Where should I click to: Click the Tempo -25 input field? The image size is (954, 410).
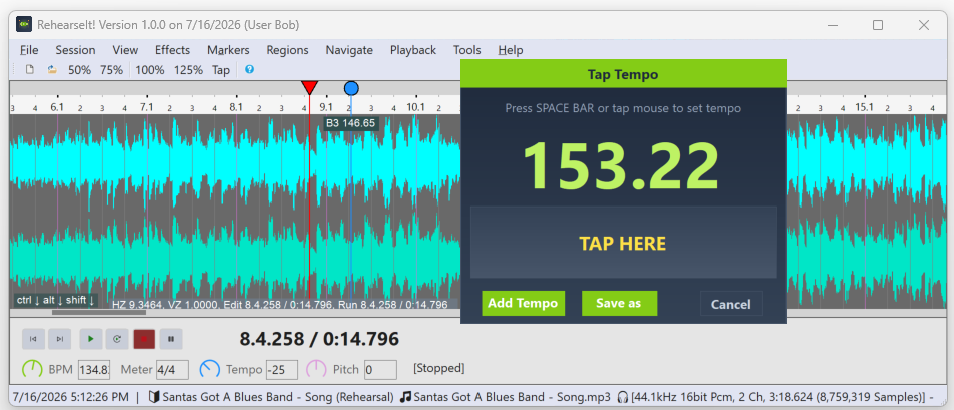click(282, 370)
